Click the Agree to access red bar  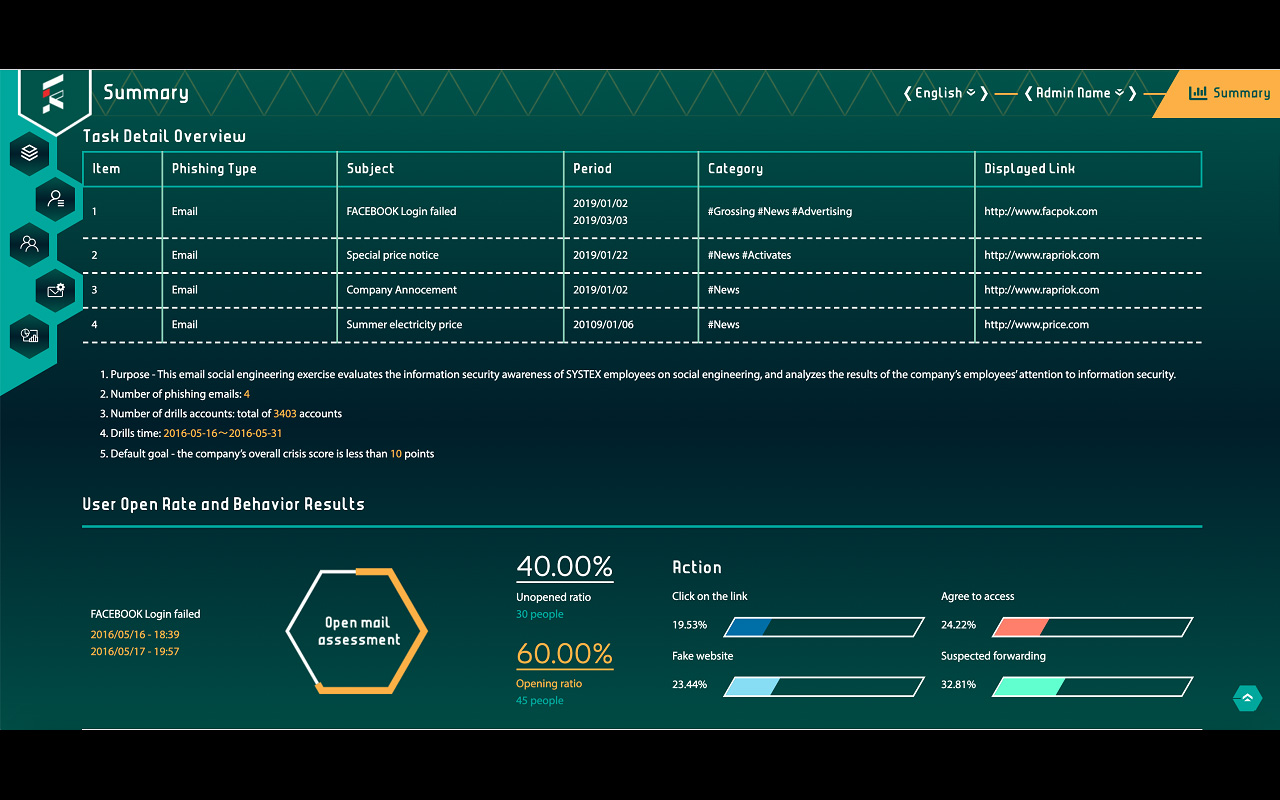point(1020,627)
